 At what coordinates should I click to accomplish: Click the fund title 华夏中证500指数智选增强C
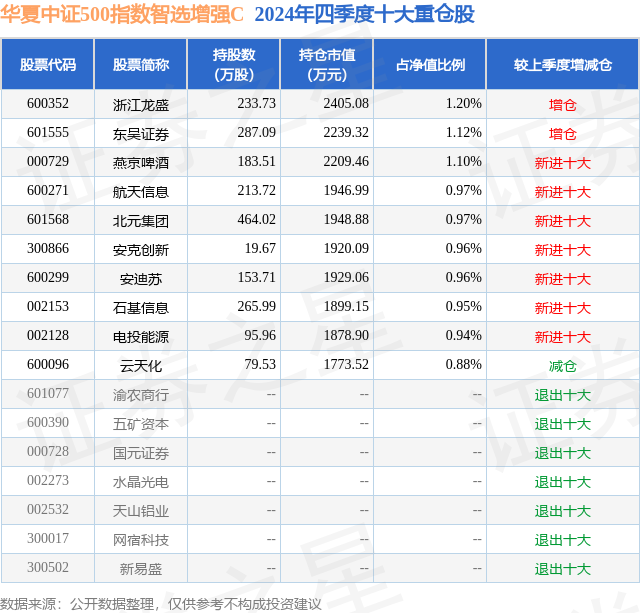pyautogui.click(x=122, y=15)
